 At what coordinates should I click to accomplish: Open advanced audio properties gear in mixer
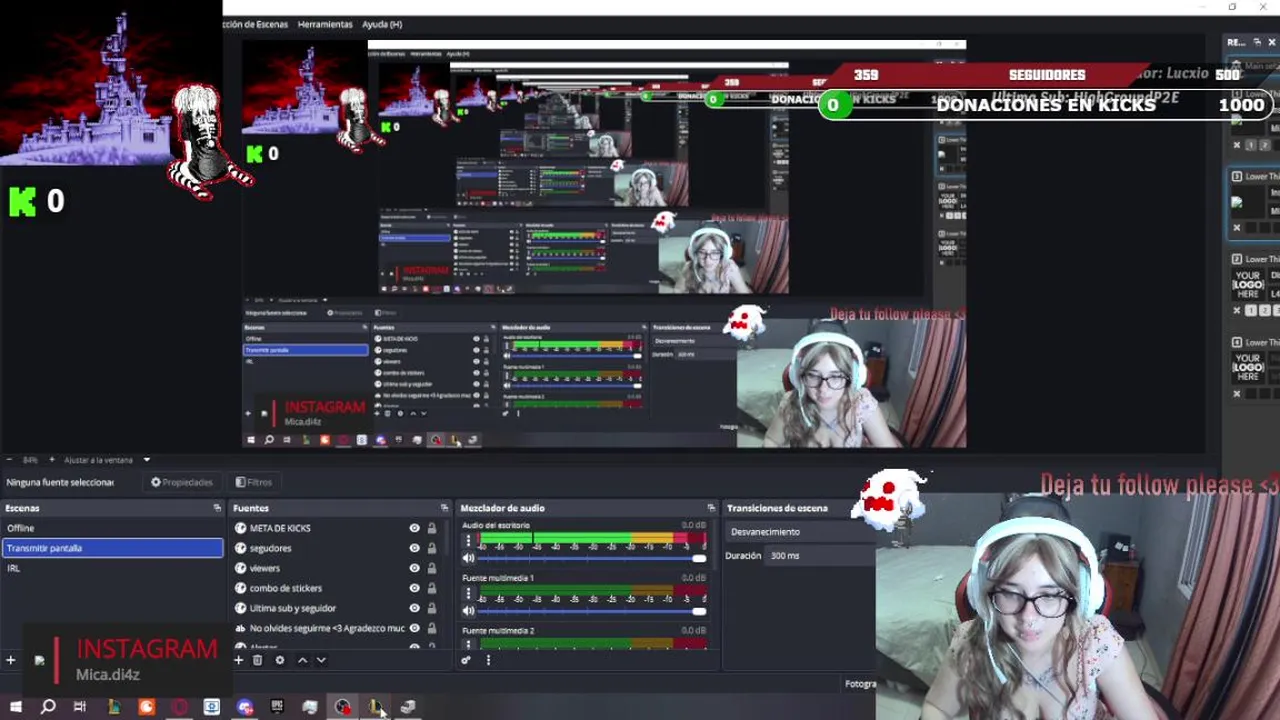[x=466, y=660]
